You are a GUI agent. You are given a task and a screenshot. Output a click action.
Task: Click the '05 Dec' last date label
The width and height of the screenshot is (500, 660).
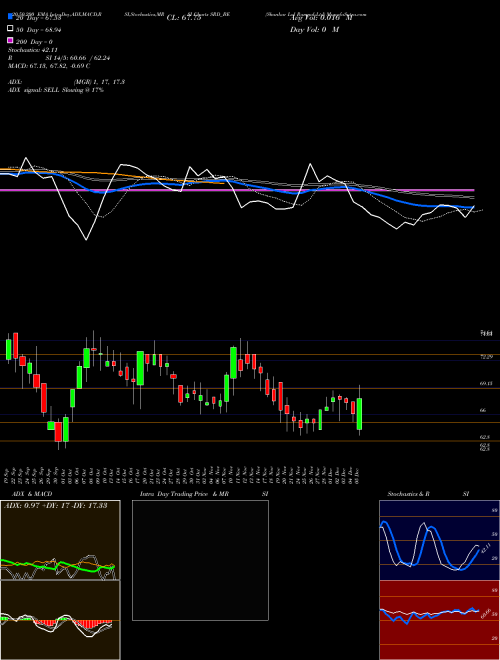[356, 475]
